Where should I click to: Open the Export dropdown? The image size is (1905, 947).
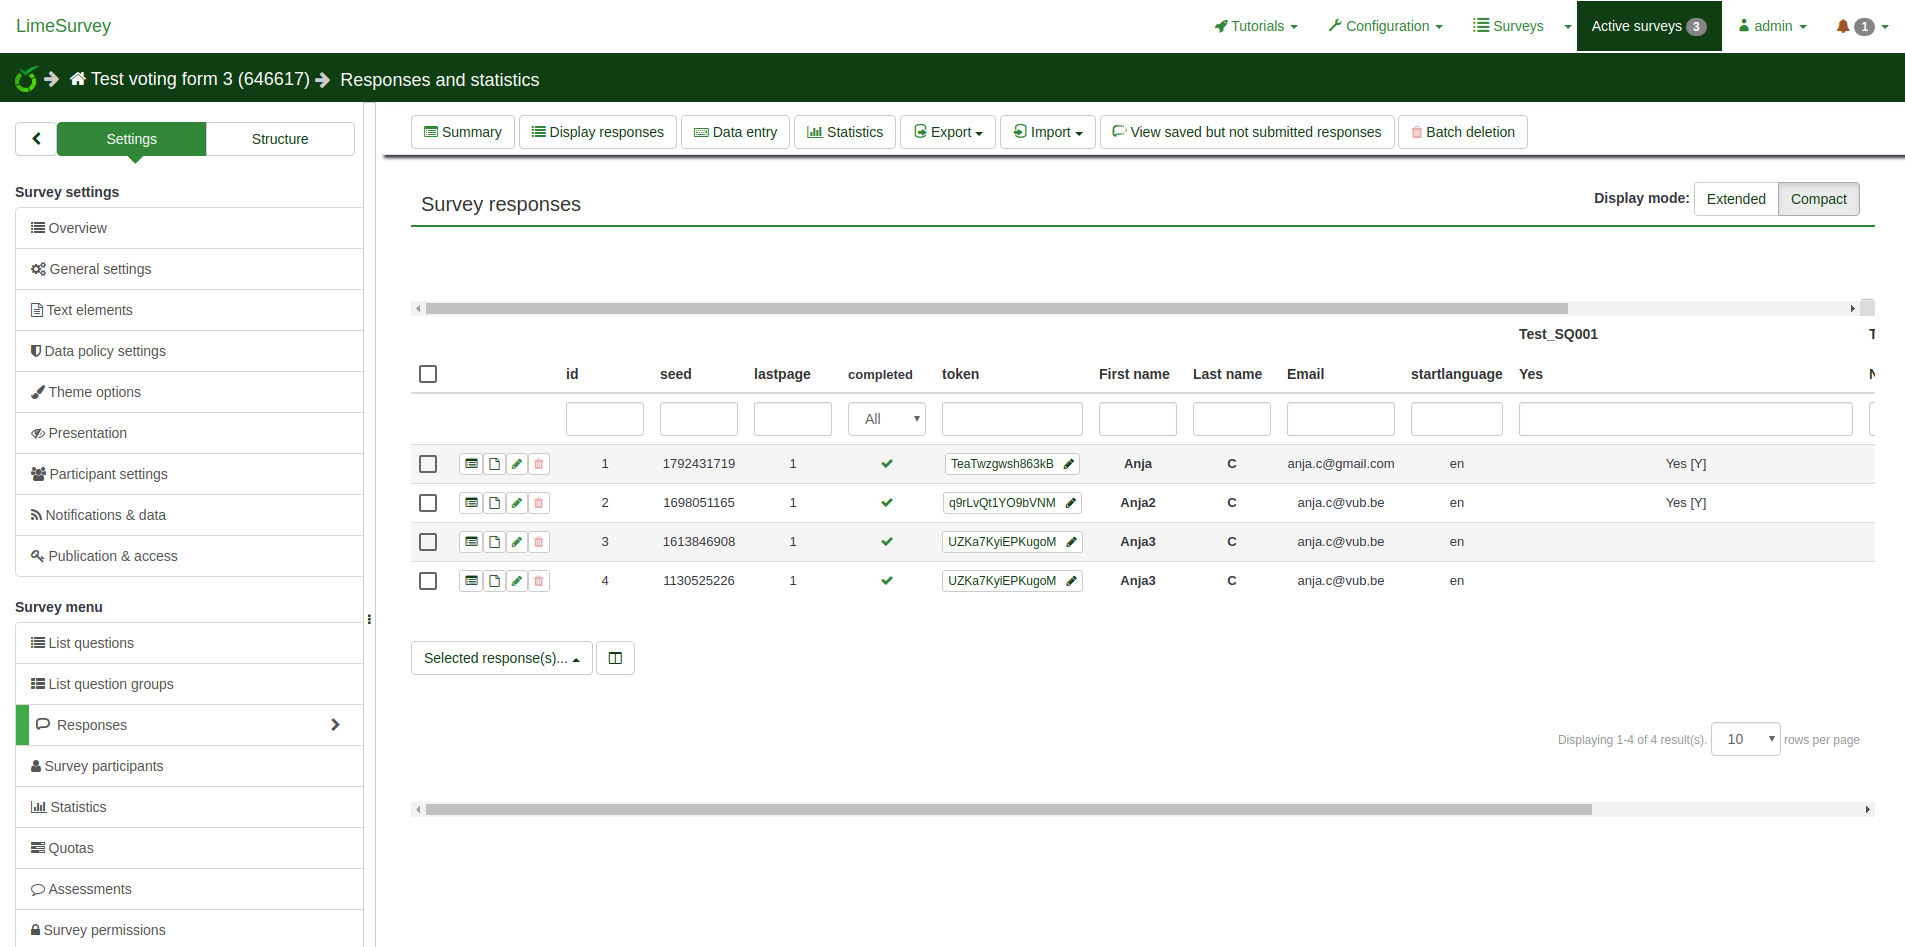click(948, 132)
